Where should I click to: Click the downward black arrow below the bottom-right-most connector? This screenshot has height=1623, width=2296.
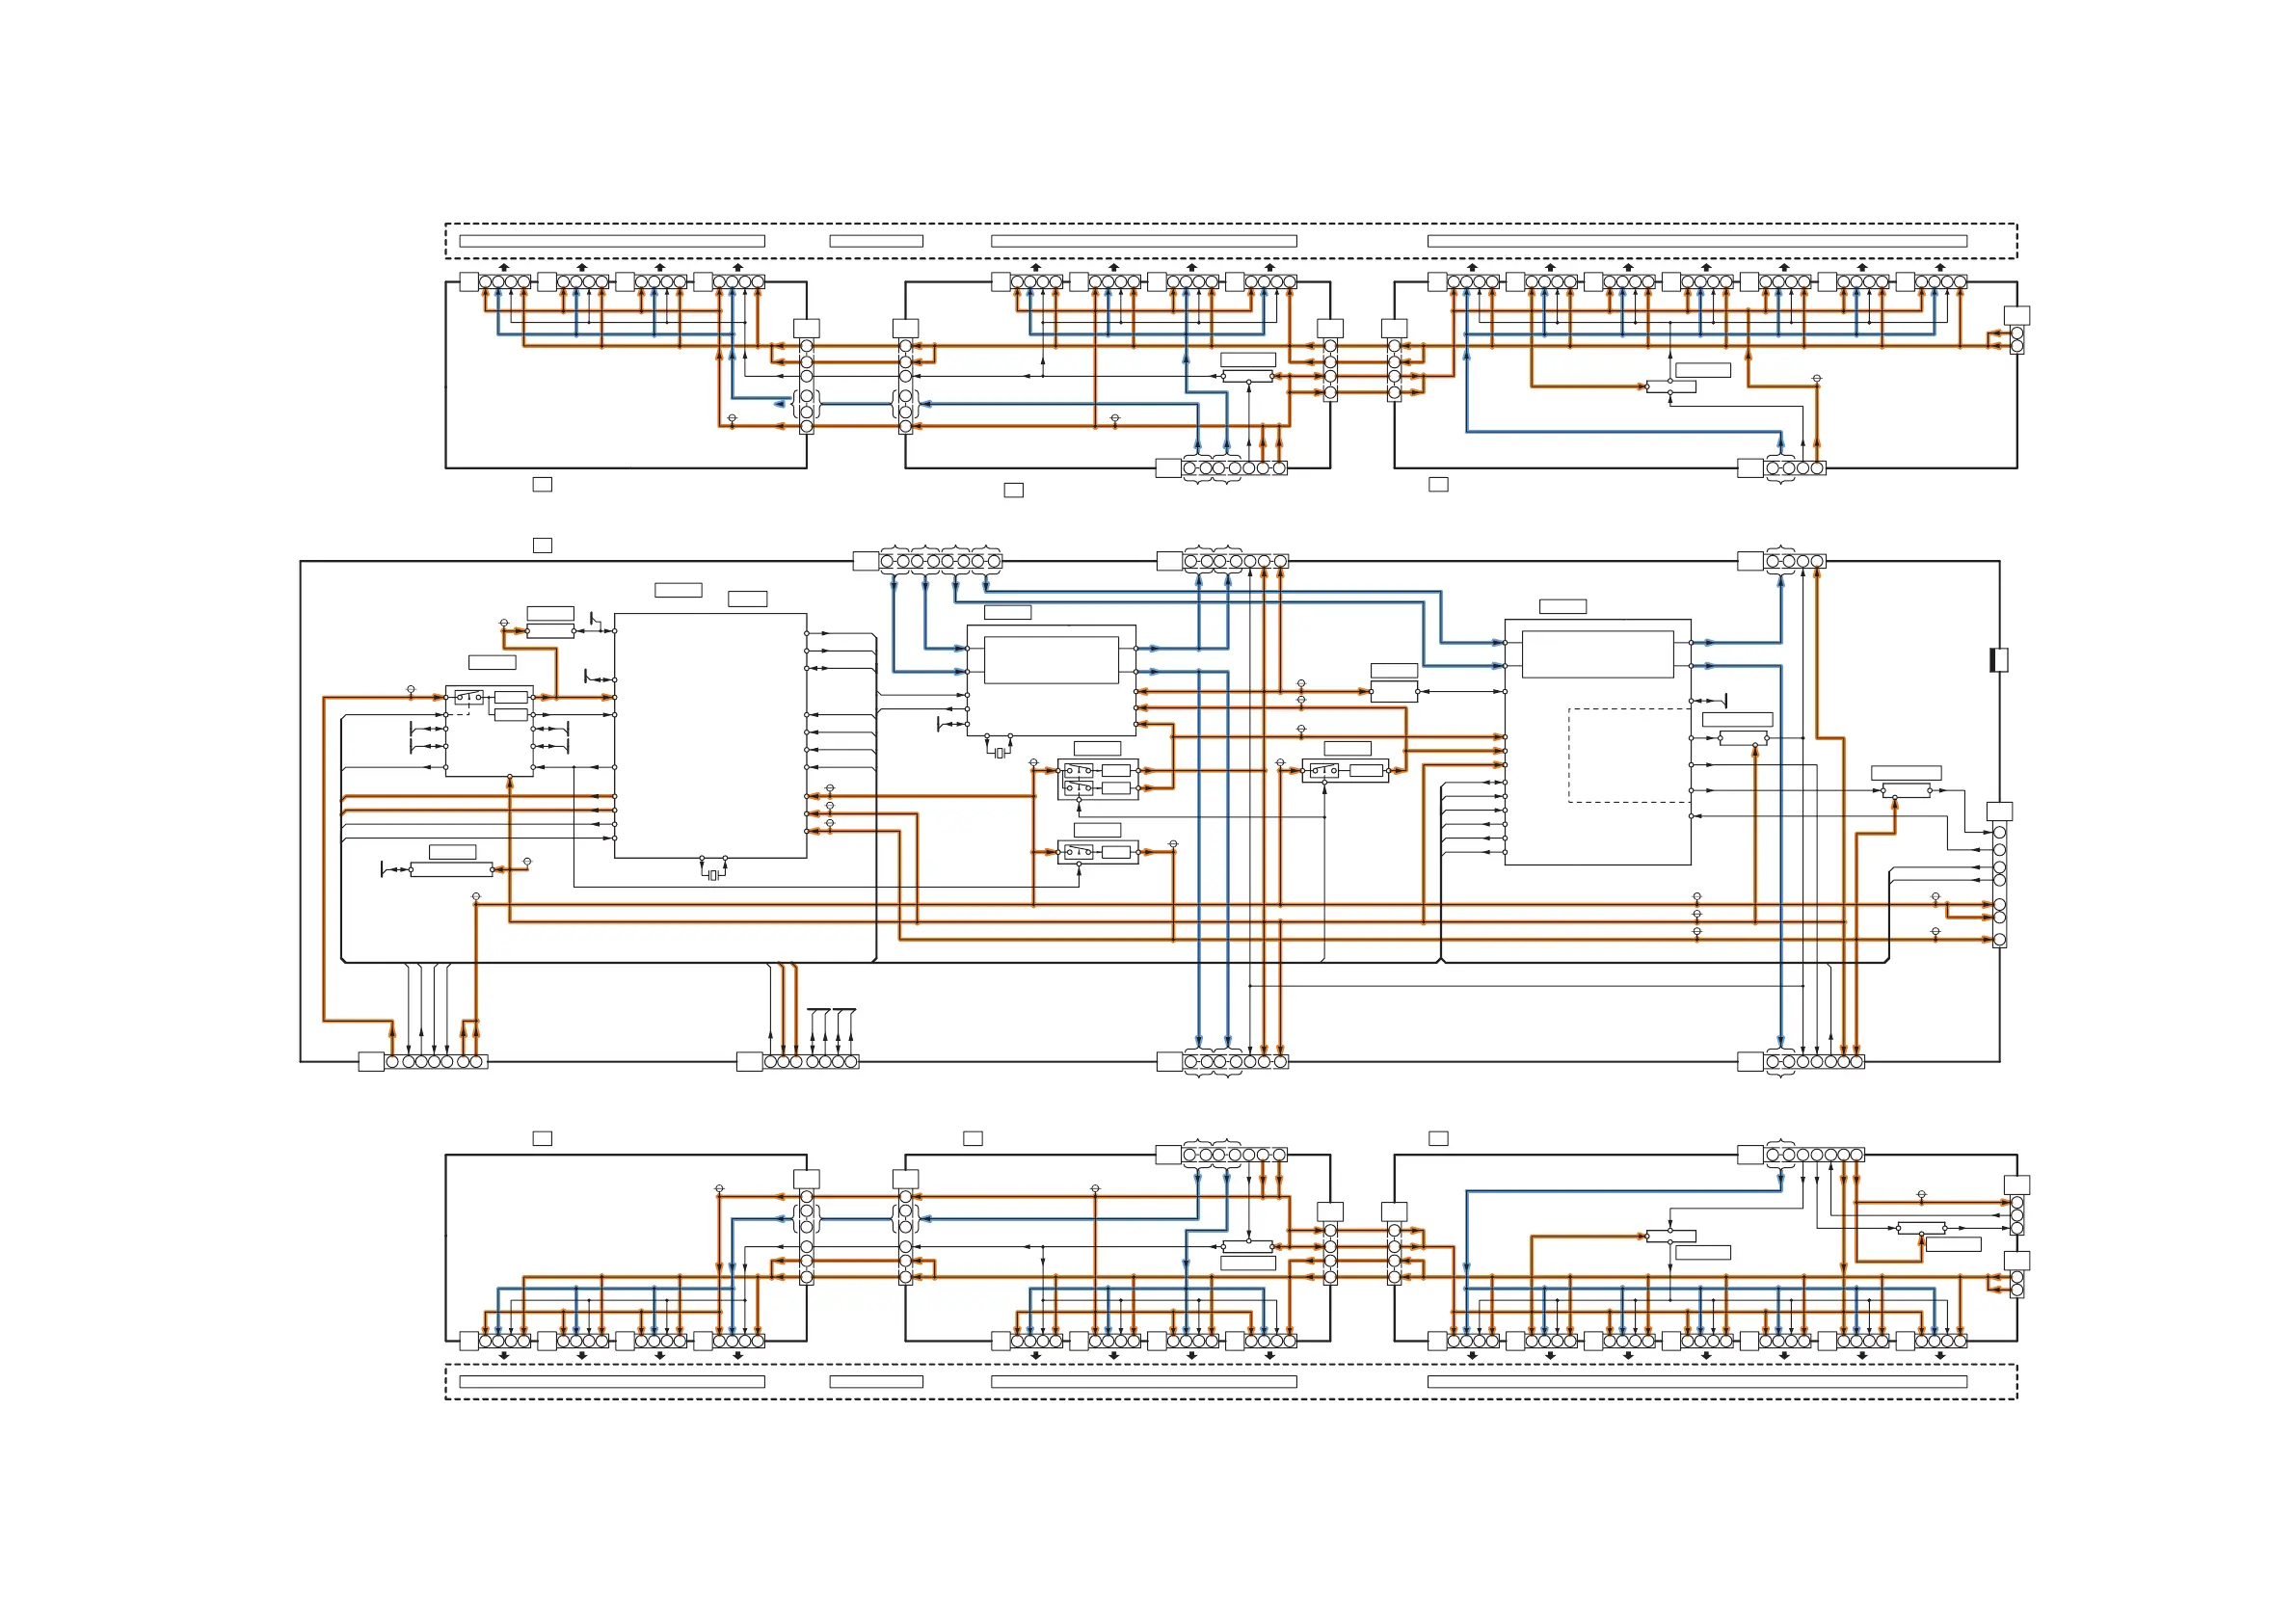tap(1940, 1356)
